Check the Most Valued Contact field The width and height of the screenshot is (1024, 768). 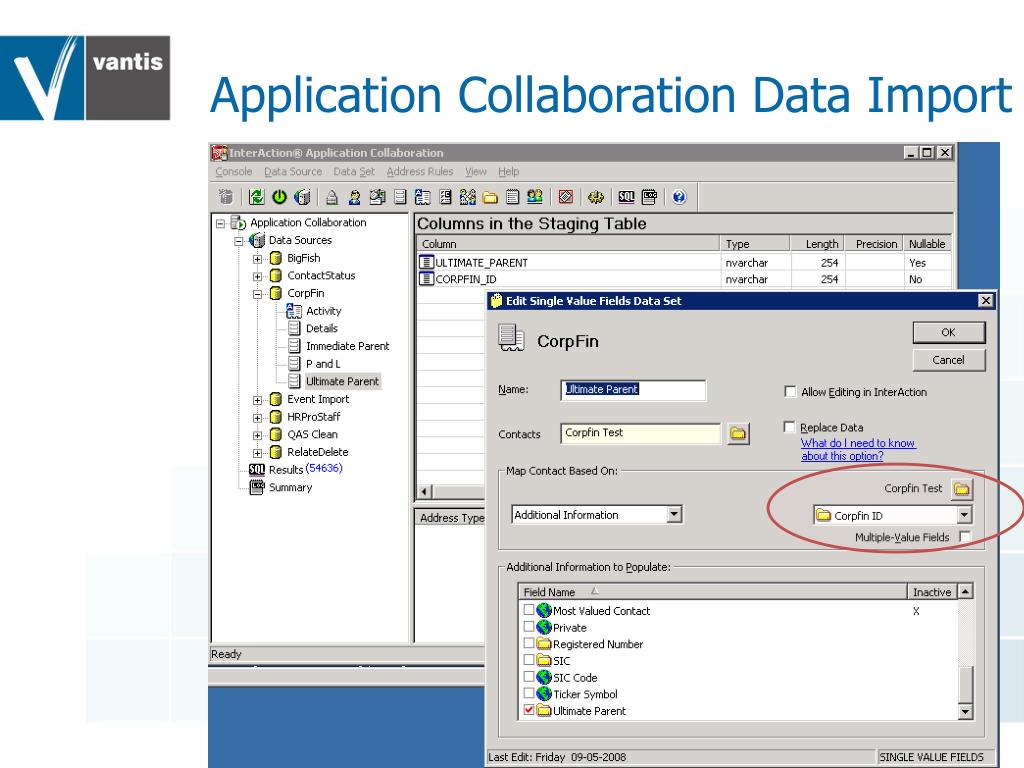click(529, 610)
